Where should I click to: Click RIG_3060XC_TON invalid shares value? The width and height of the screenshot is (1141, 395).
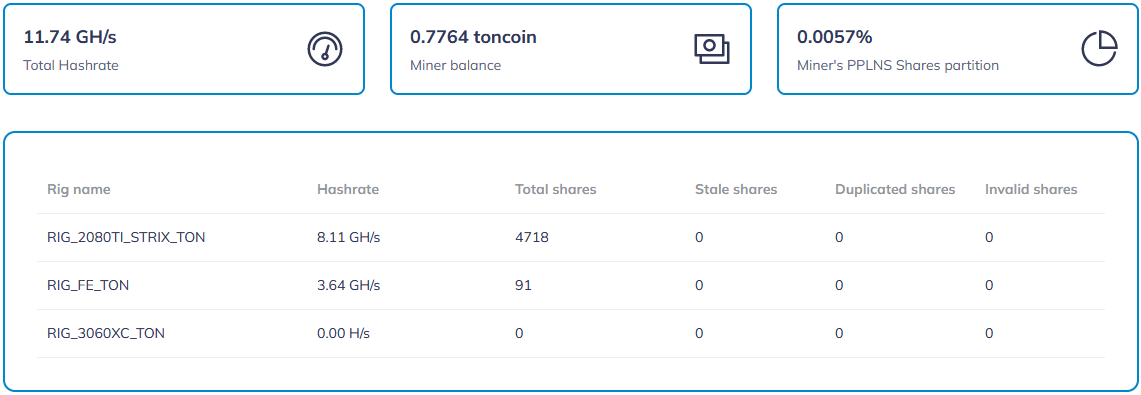tap(989, 334)
